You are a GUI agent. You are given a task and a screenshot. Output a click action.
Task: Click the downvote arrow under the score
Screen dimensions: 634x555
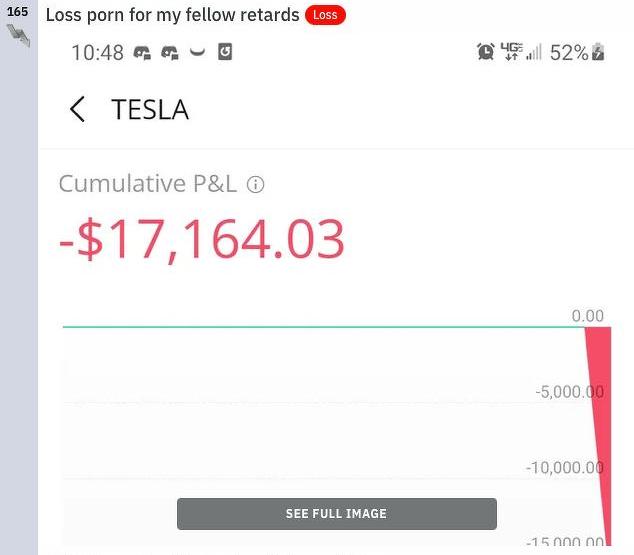(x=18, y=36)
